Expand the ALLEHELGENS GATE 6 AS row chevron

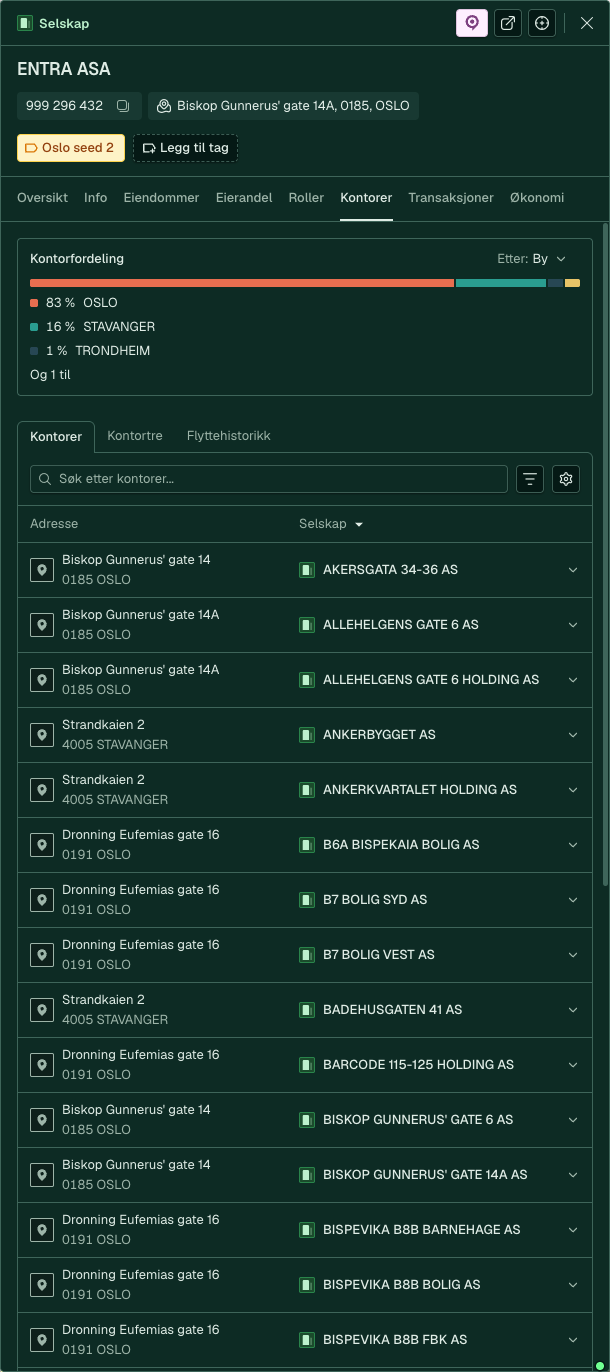click(573, 625)
